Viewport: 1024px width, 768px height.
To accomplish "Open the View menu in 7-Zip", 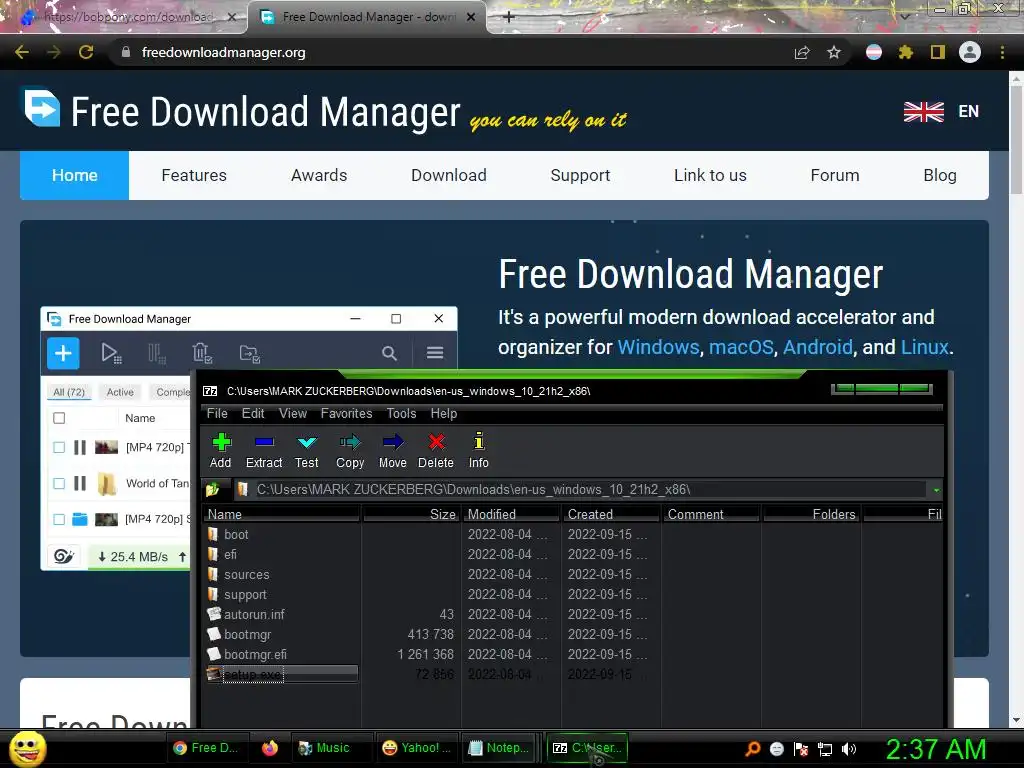I will [293, 413].
